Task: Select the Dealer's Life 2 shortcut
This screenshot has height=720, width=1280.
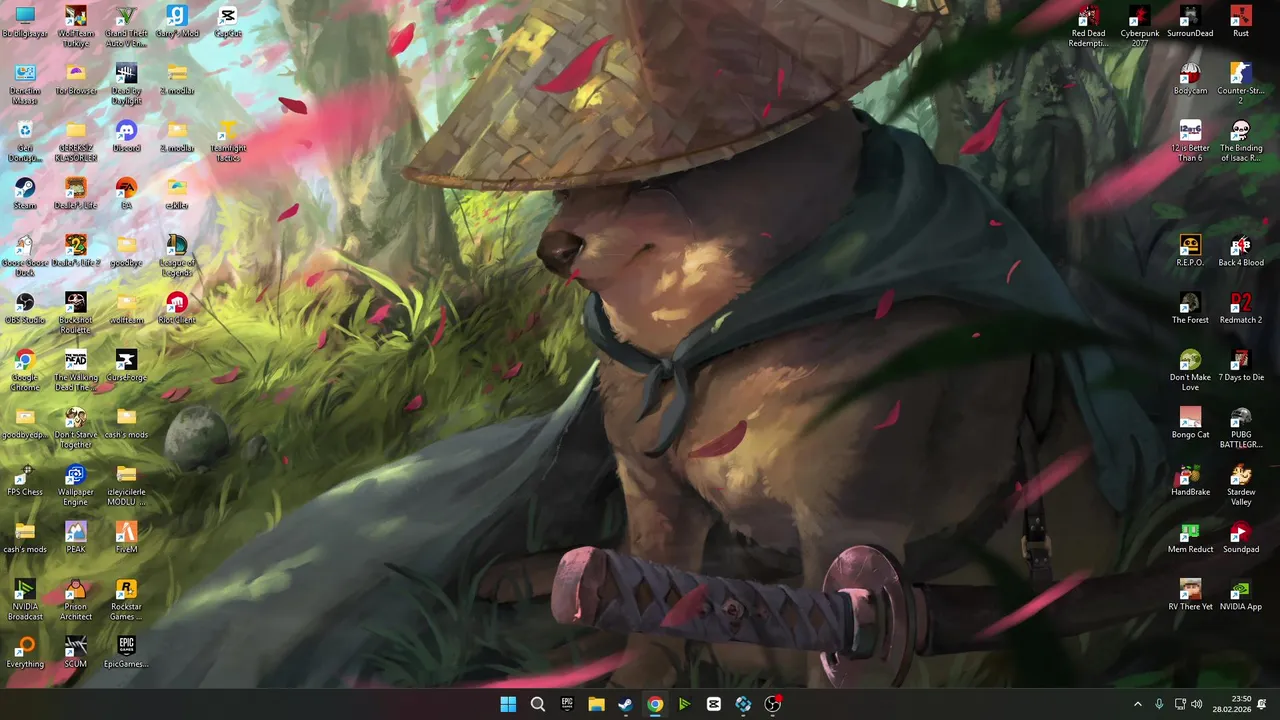Action: pyautogui.click(x=76, y=251)
